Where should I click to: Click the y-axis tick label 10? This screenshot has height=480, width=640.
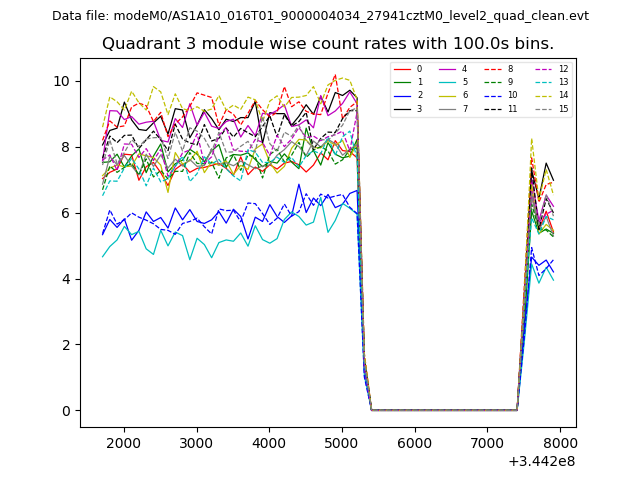pyautogui.click(x=61, y=81)
